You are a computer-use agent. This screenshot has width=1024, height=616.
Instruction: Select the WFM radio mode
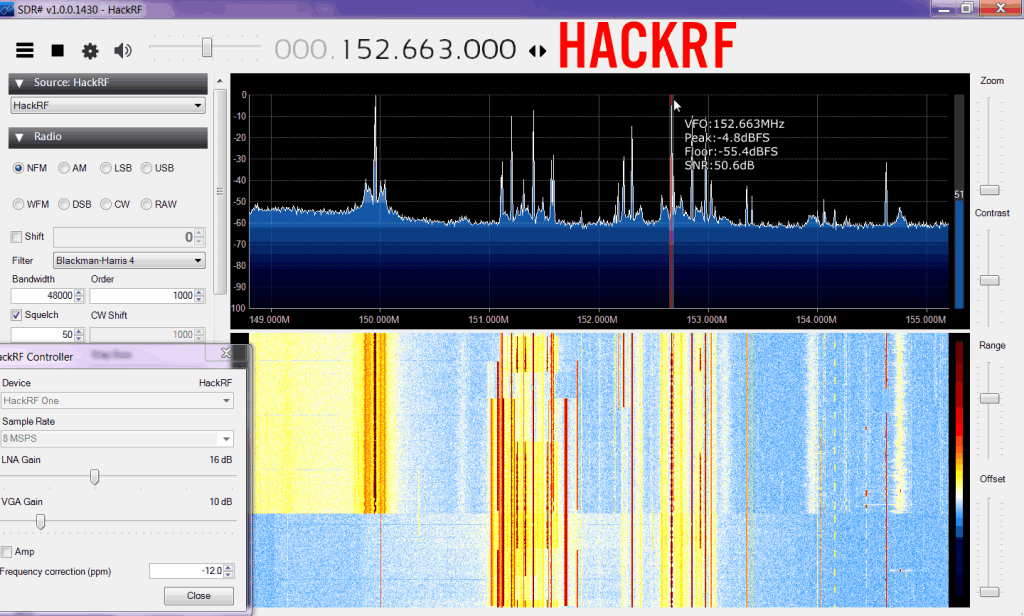pos(19,204)
